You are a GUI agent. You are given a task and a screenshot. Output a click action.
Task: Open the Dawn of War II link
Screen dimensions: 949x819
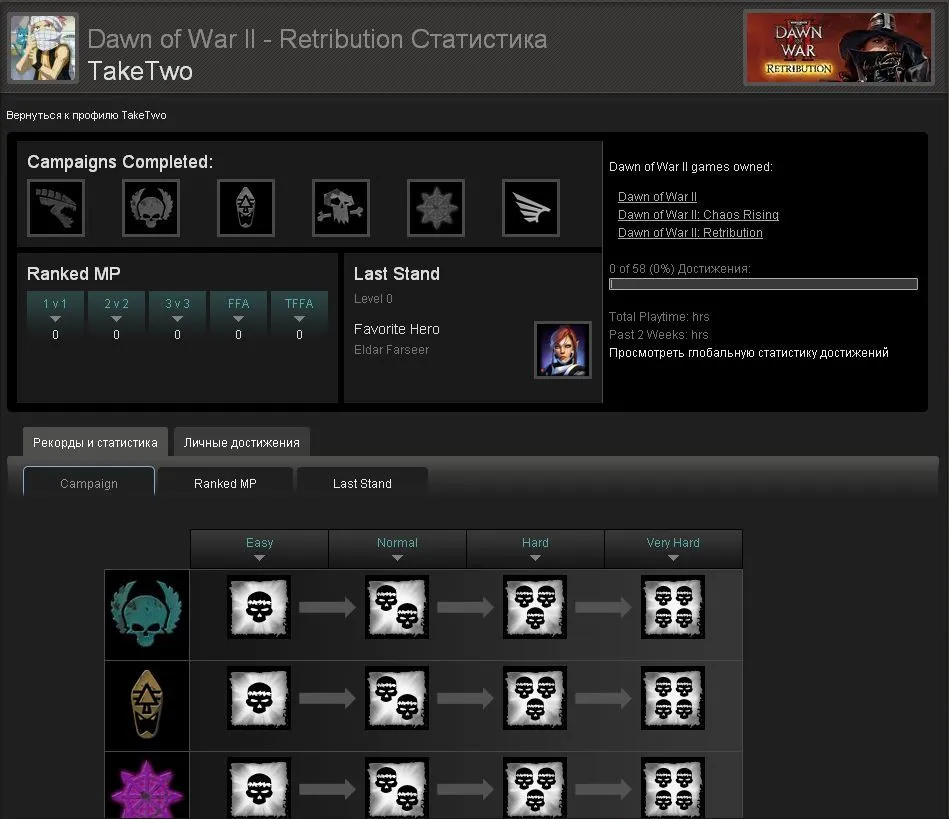click(657, 197)
